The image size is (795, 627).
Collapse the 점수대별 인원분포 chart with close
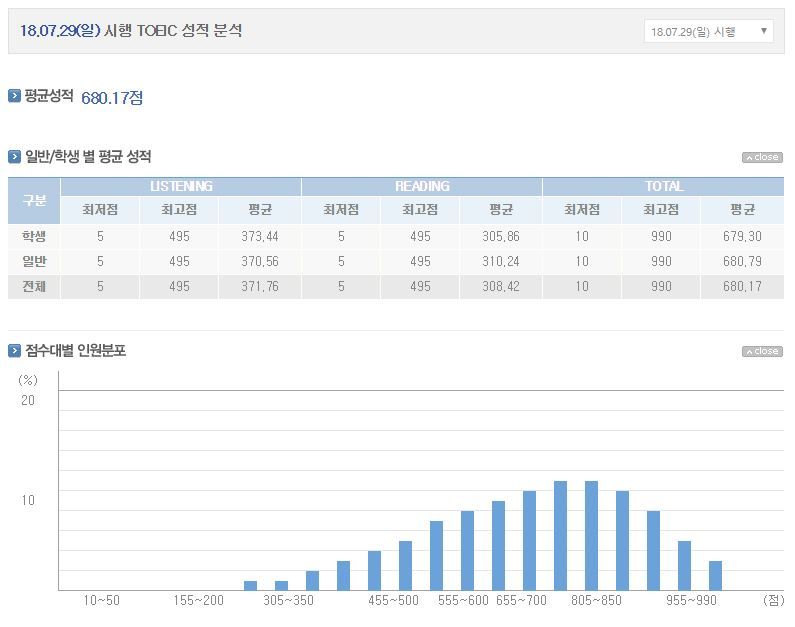point(762,351)
